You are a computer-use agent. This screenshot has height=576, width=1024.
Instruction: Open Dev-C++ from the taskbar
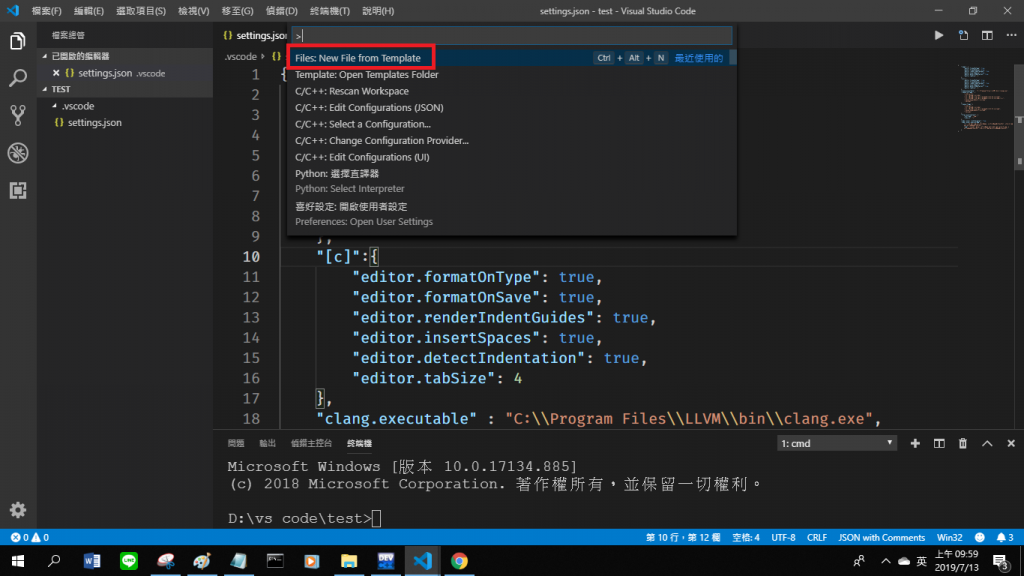point(385,561)
